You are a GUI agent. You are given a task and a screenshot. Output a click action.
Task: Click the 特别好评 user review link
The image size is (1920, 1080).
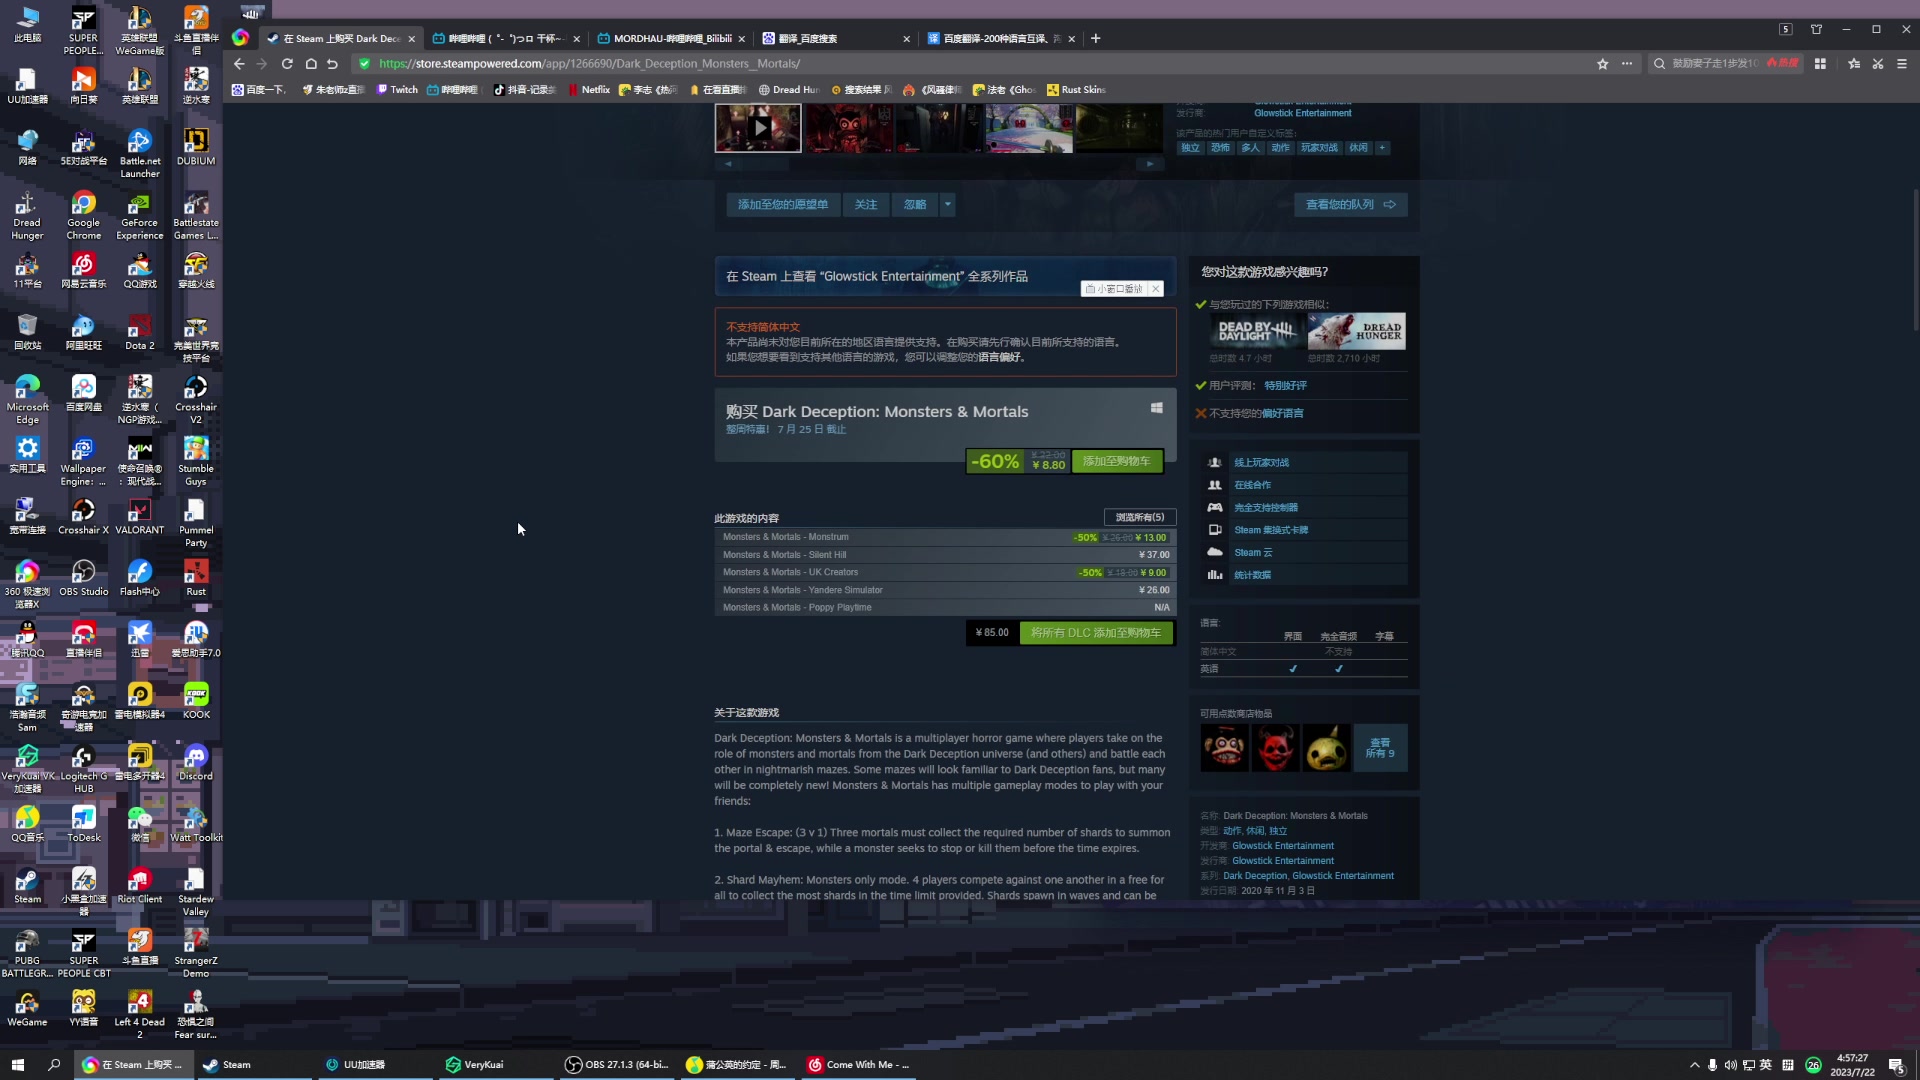(1285, 386)
